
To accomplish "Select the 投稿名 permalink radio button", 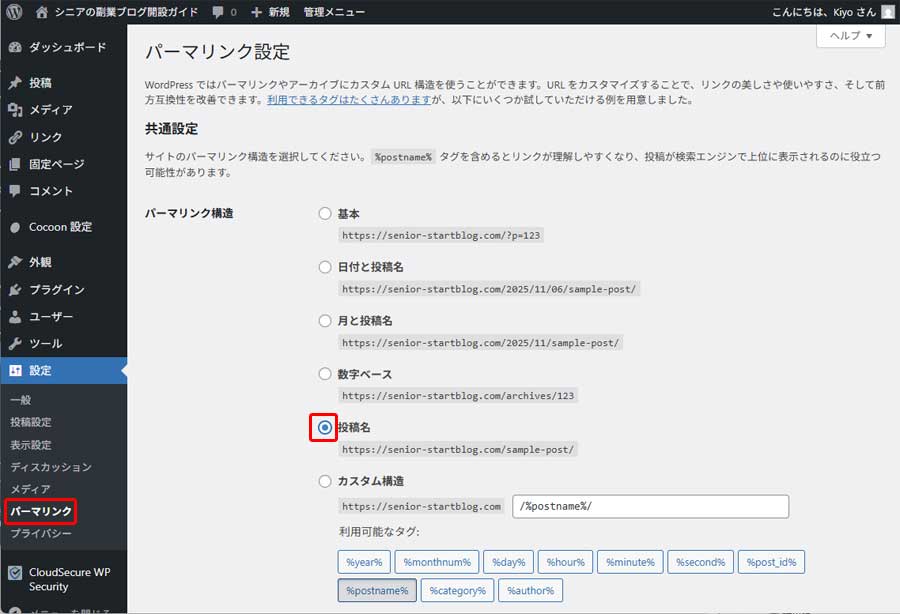I will point(324,425).
